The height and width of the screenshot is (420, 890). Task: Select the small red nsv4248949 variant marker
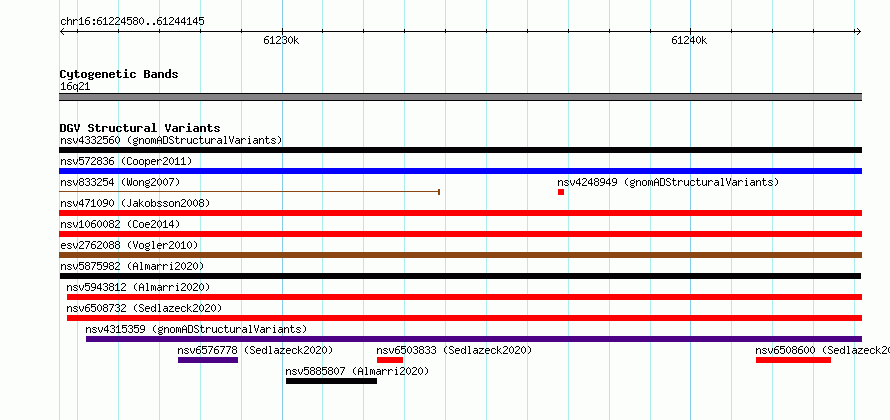pos(561,192)
